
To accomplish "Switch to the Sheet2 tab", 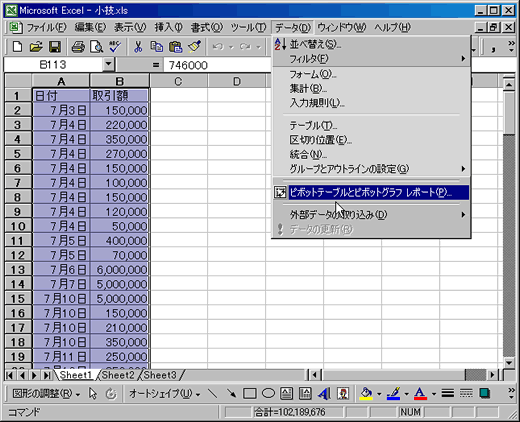I will click(118, 375).
